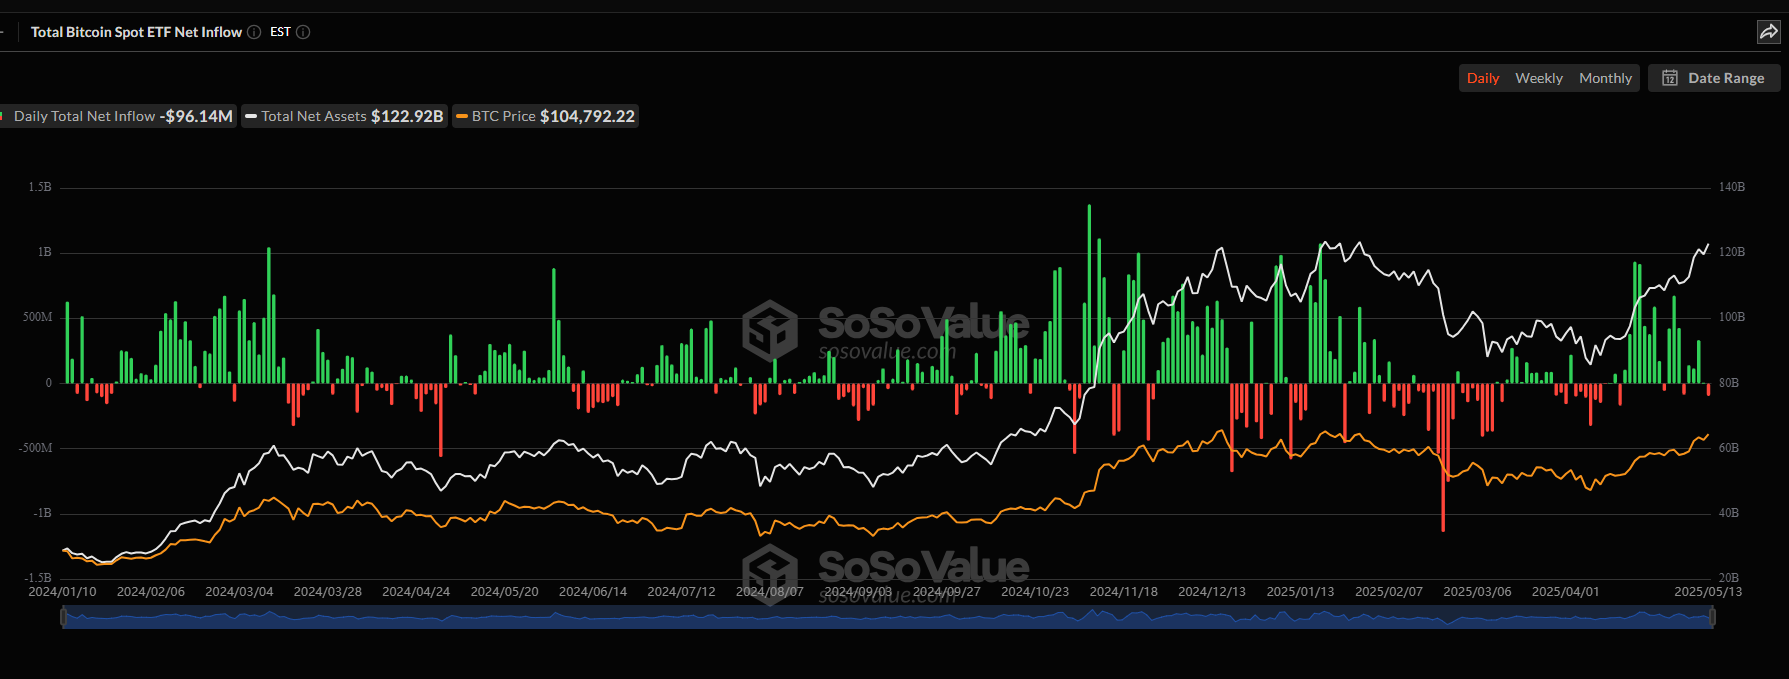Viewport: 1789px width, 679px height.
Task: Click the Total Bitcoin Spot ETF Net Inflow title
Action: tap(136, 32)
